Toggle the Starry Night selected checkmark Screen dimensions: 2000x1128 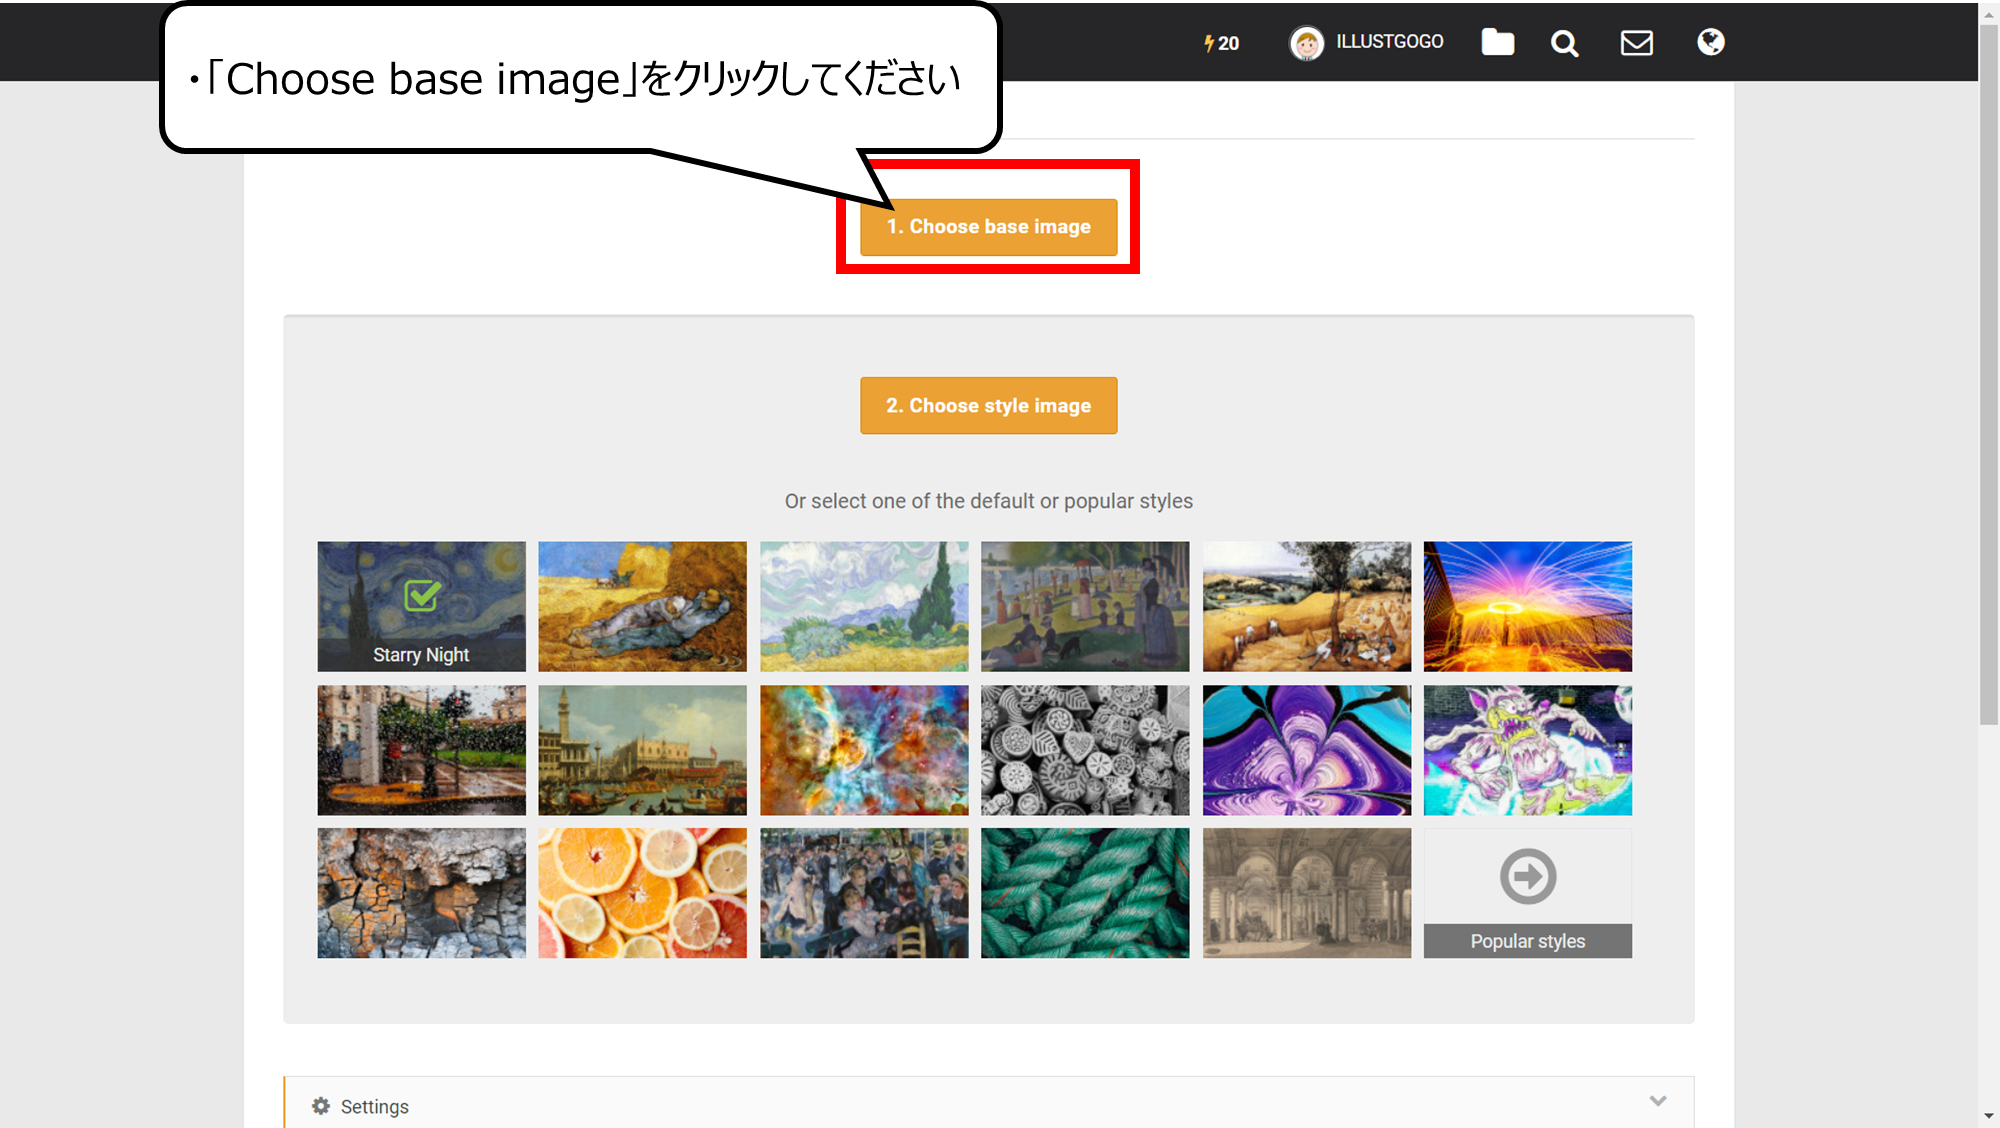[422, 595]
